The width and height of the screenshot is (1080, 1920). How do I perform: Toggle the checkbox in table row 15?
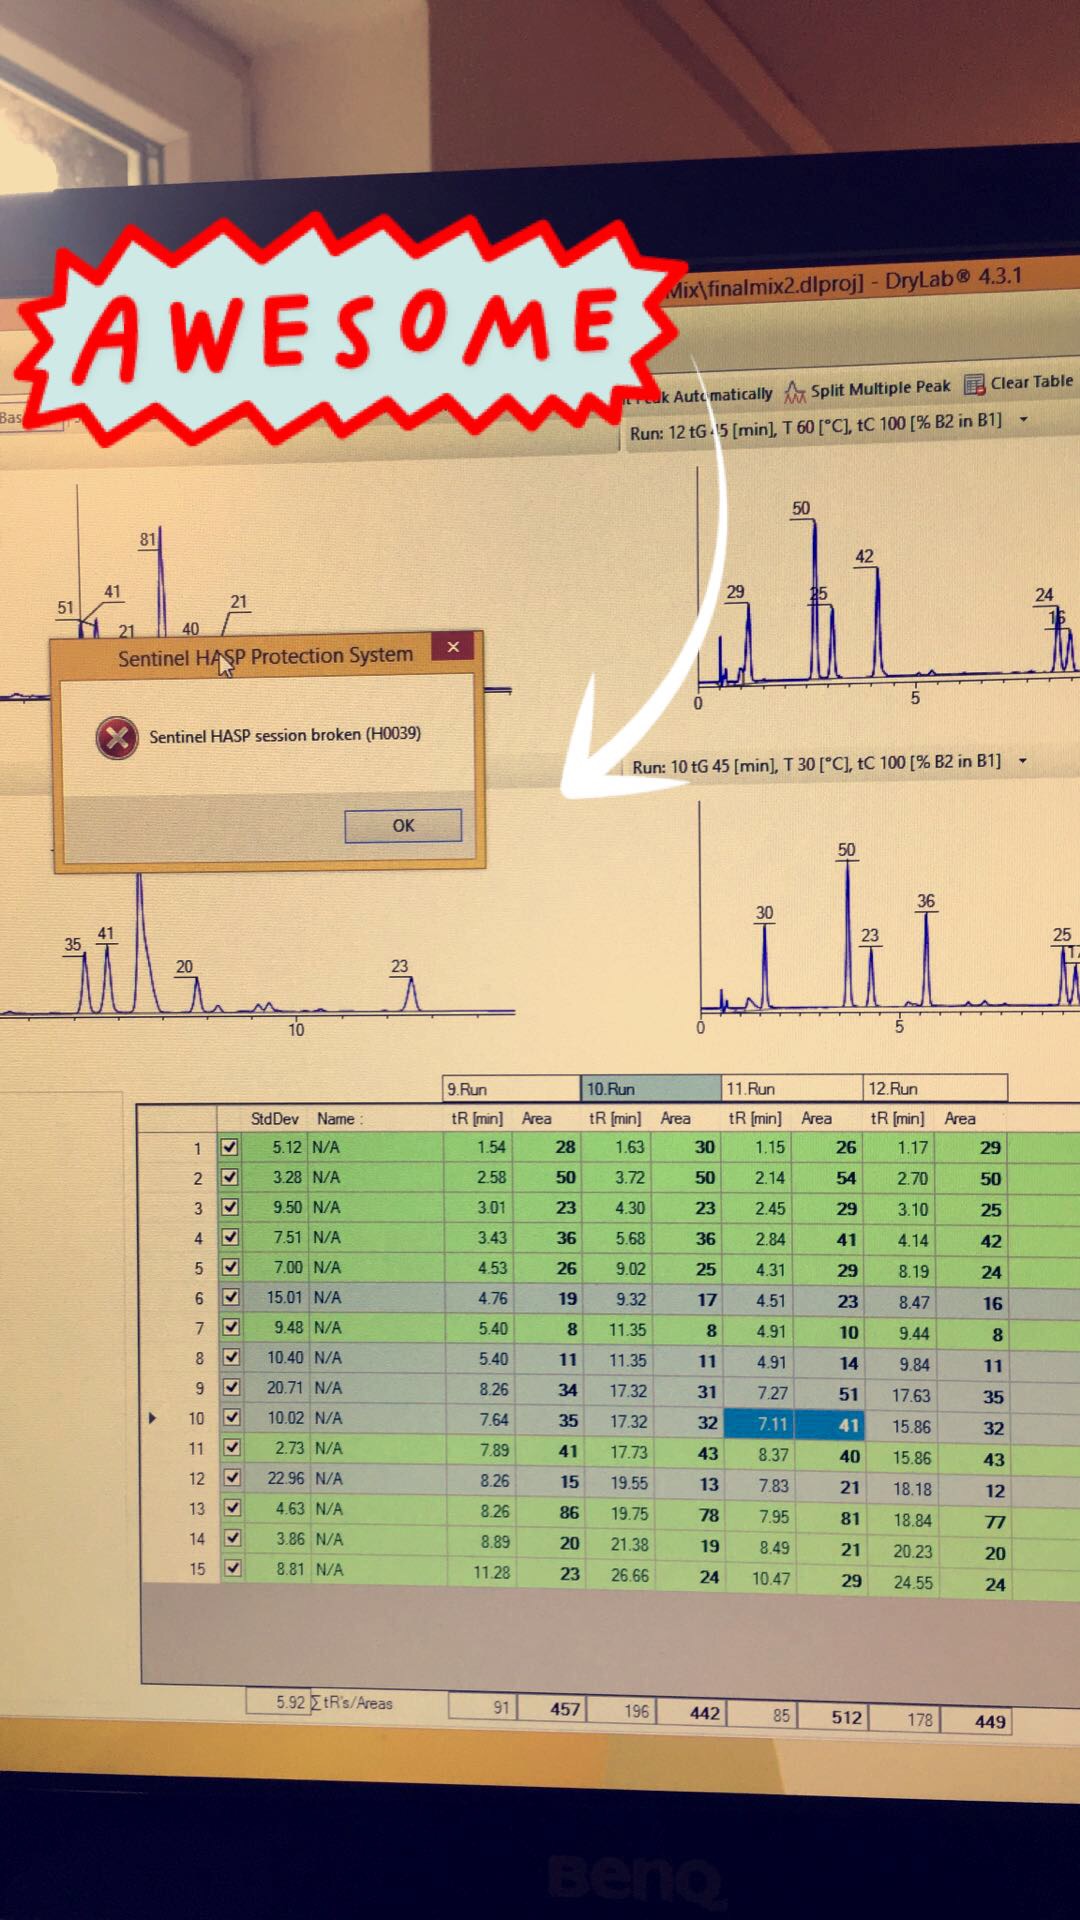(233, 1568)
